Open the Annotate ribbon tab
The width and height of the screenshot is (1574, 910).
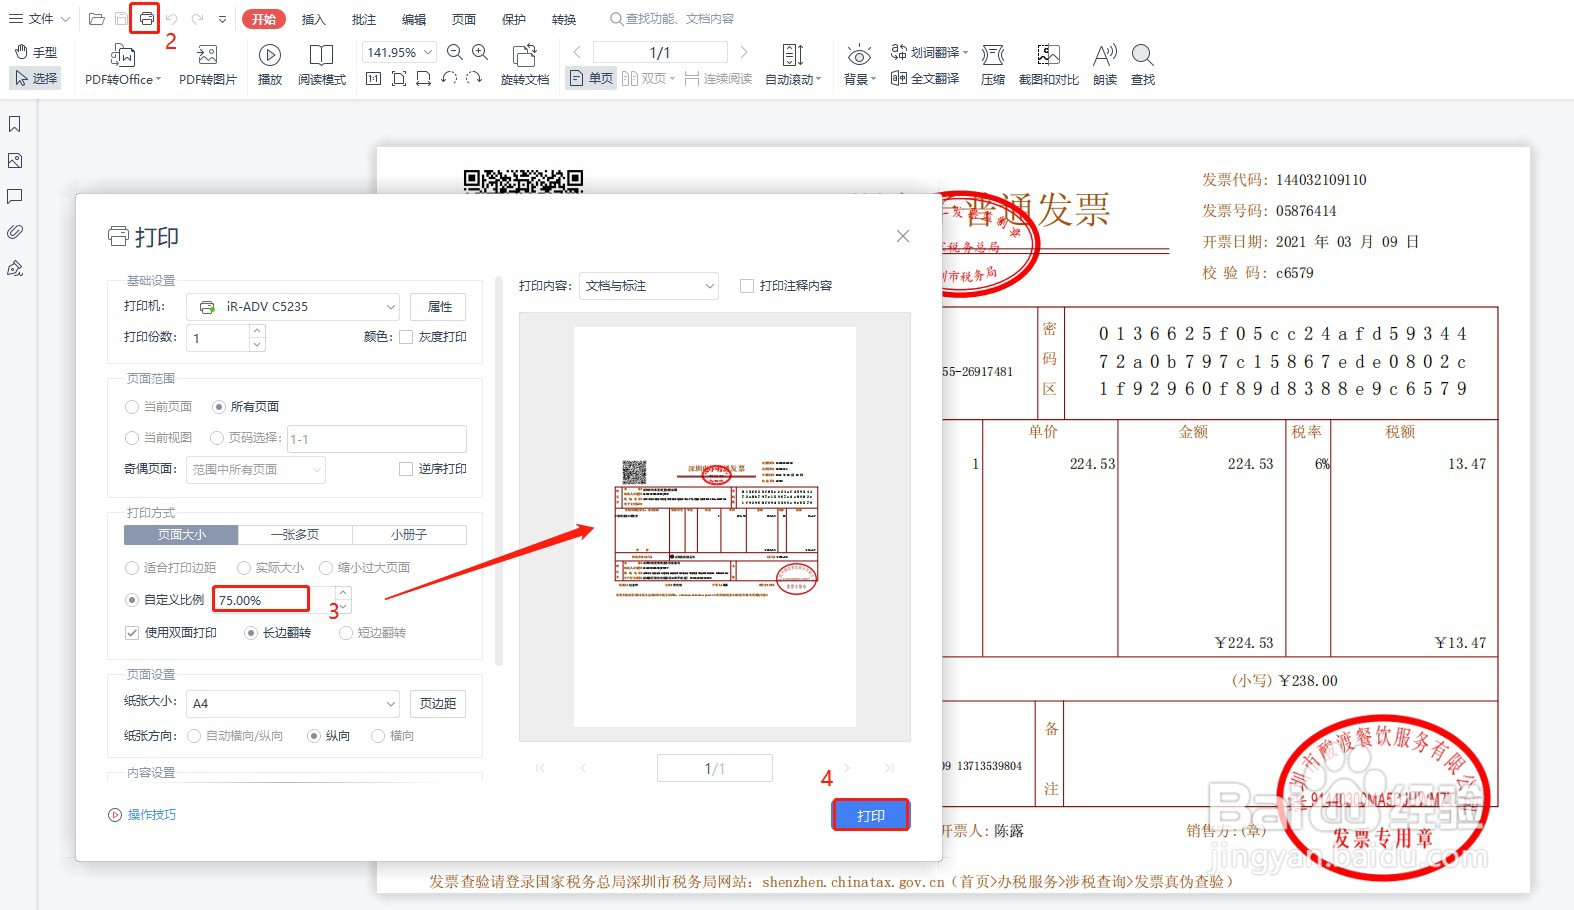[364, 19]
